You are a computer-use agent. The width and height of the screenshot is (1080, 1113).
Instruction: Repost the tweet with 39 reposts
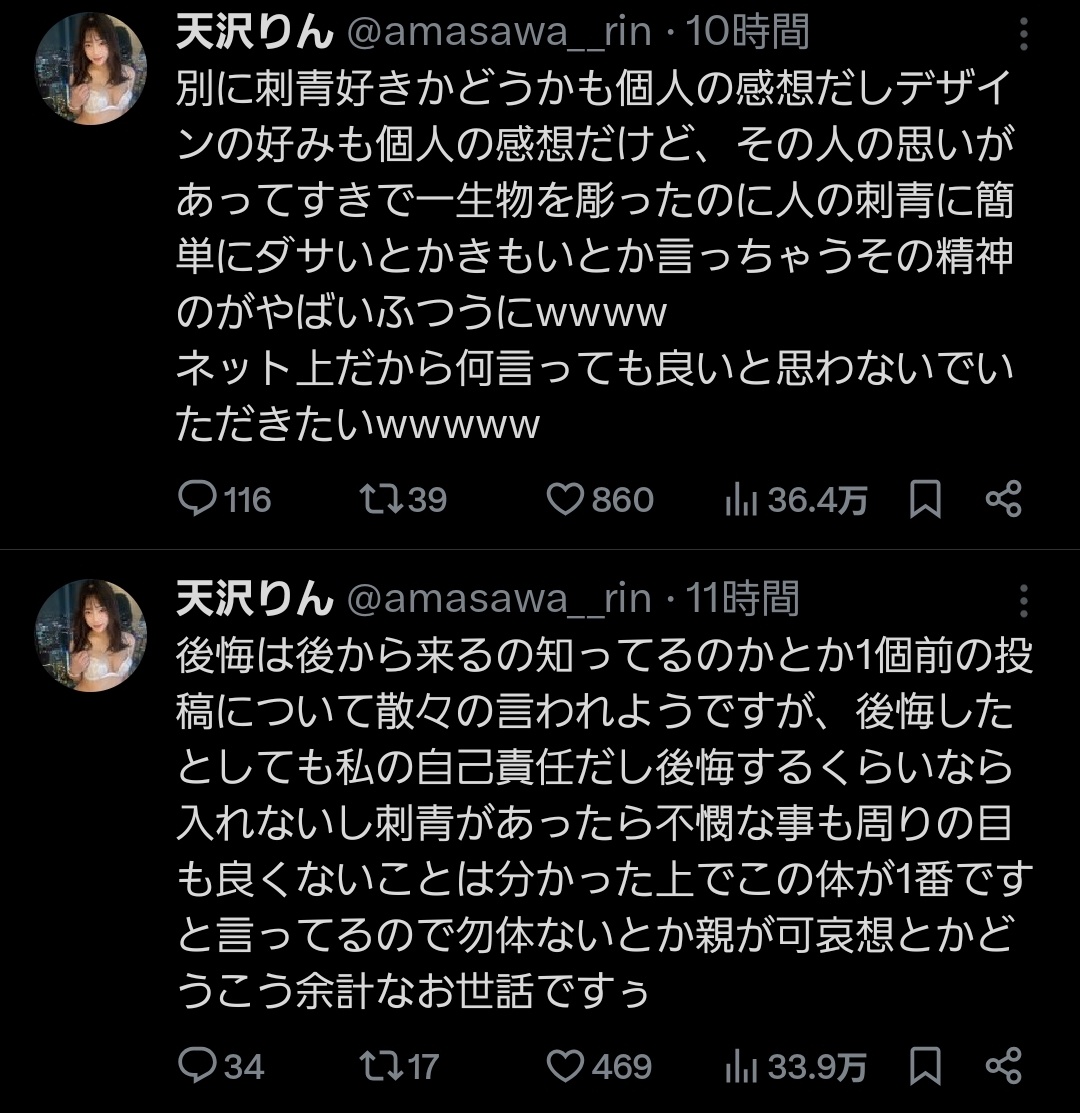click(375, 498)
